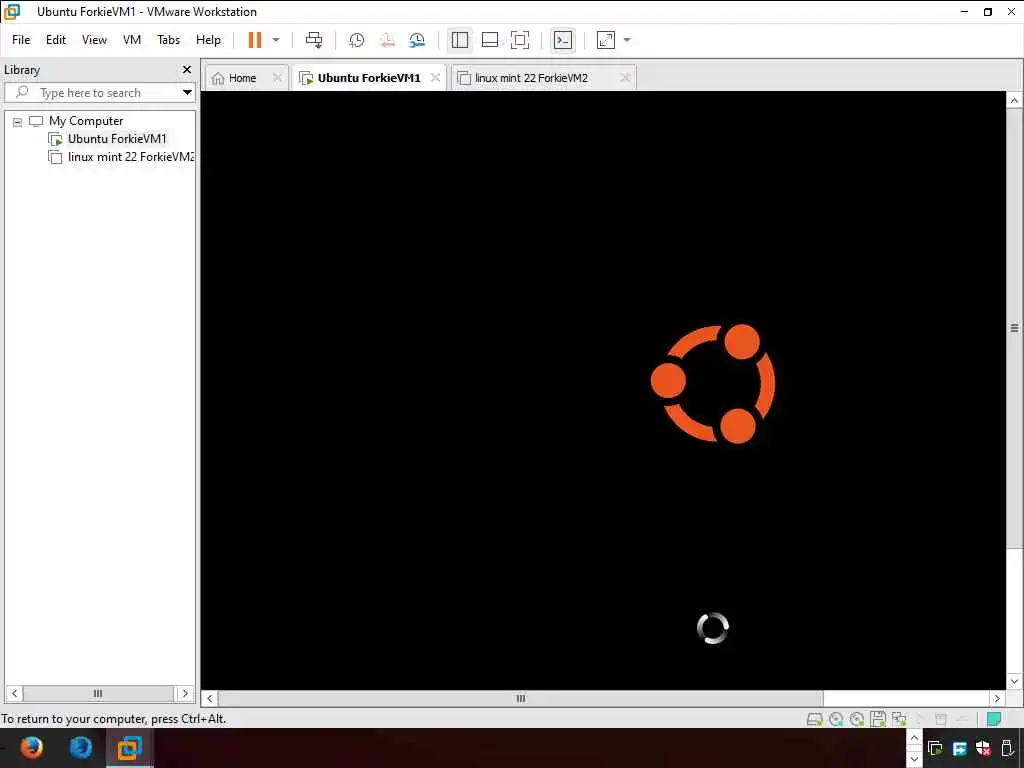Close the Library panel
1024x768 pixels.
[x=187, y=69]
